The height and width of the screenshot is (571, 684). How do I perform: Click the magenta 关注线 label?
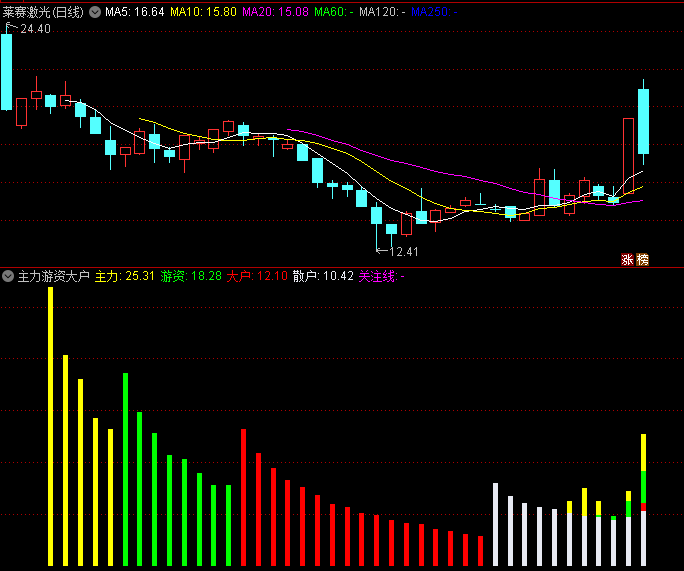click(x=381, y=276)
